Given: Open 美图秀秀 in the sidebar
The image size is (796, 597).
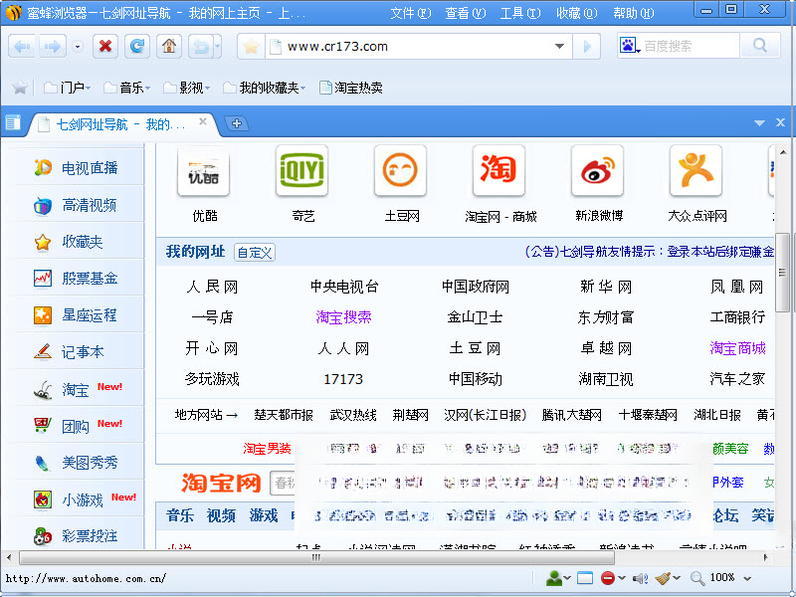Looking at the screenshot, I should click(76, 462).
